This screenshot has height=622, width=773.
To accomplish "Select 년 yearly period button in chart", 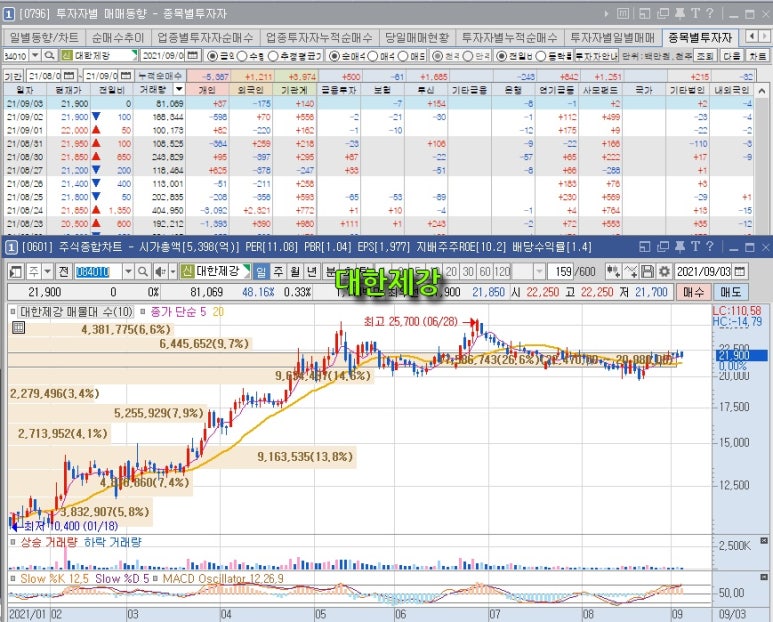I will pyautogui.click(x=312, y=271).
